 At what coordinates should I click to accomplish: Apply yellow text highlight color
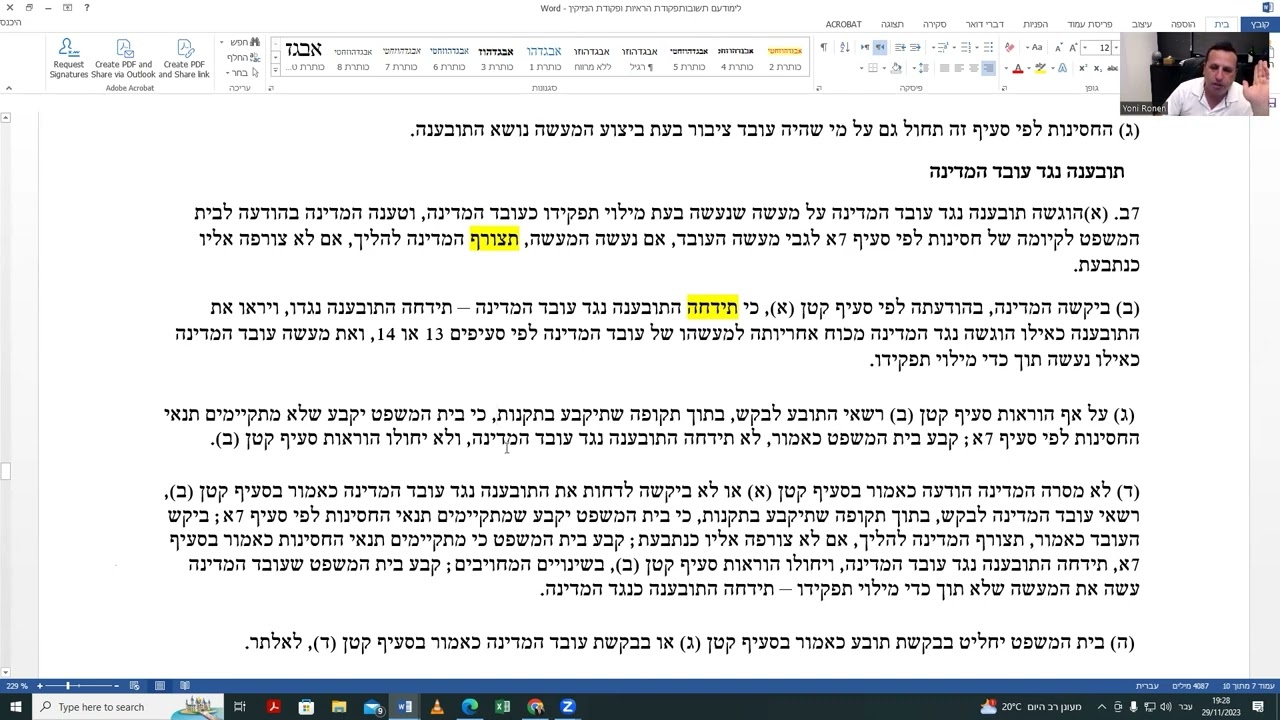click(x=1040, y=68)
